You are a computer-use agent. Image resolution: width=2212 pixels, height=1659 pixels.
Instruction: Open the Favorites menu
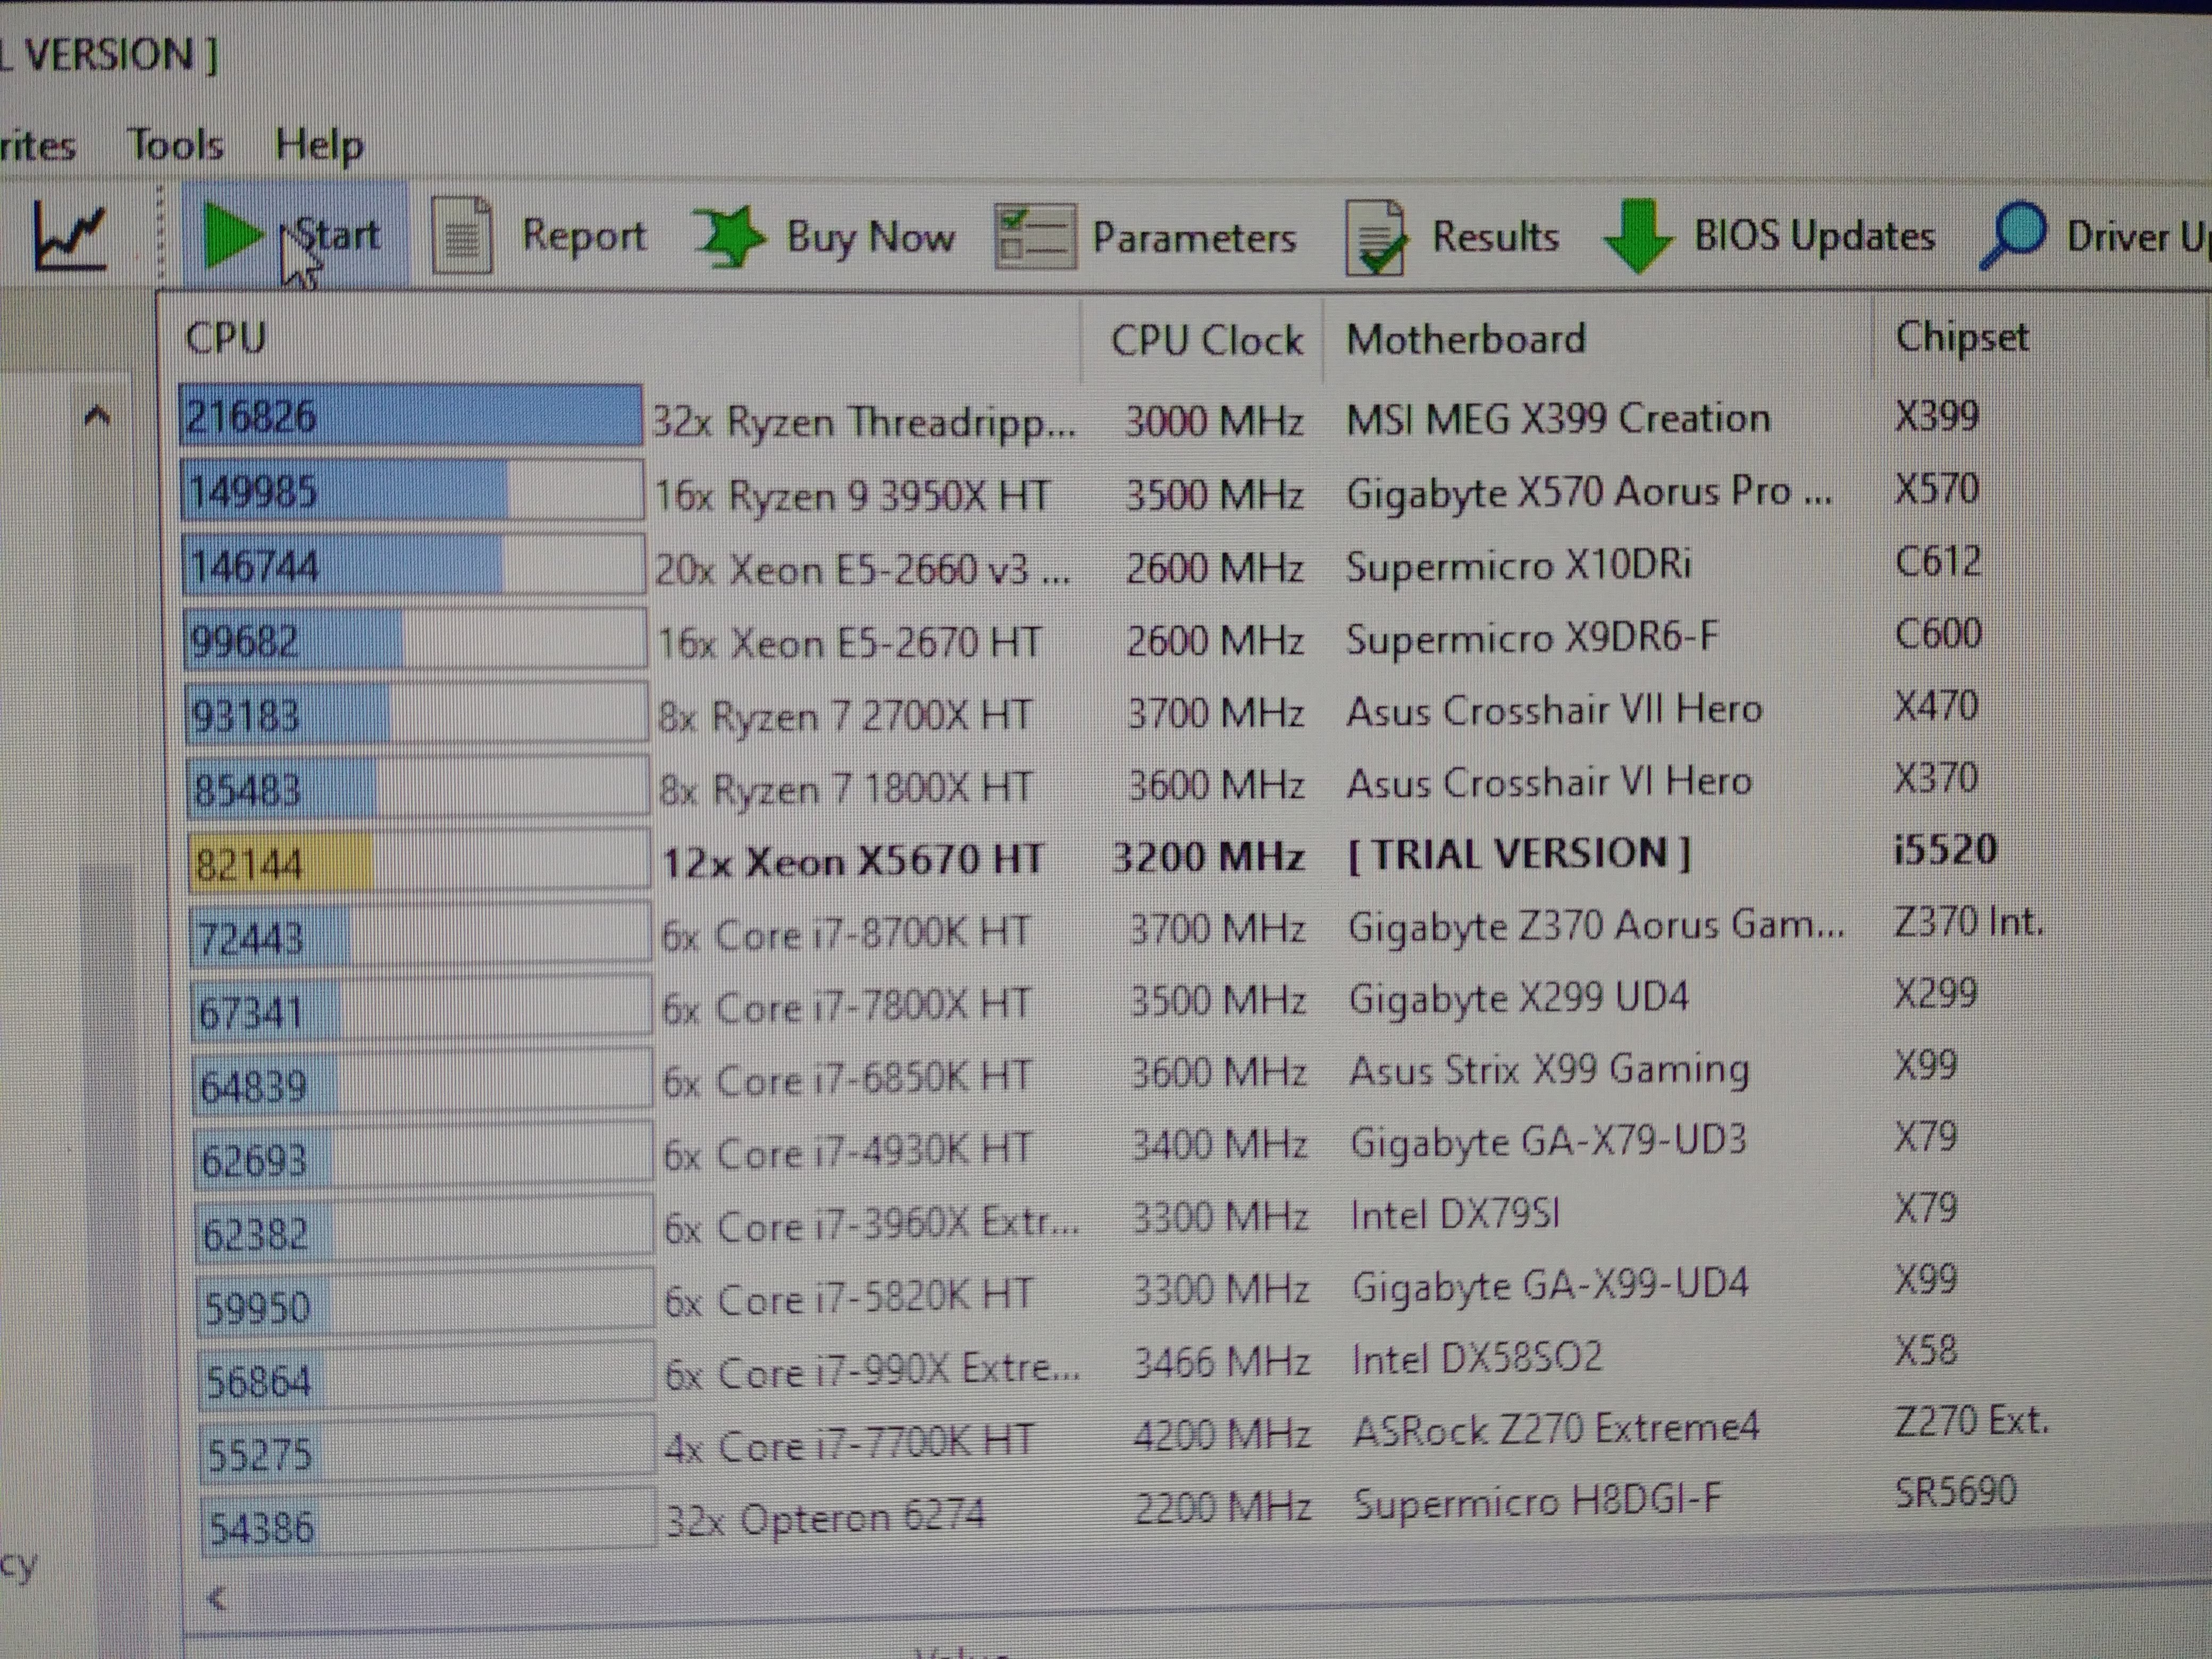click(37, 146)
